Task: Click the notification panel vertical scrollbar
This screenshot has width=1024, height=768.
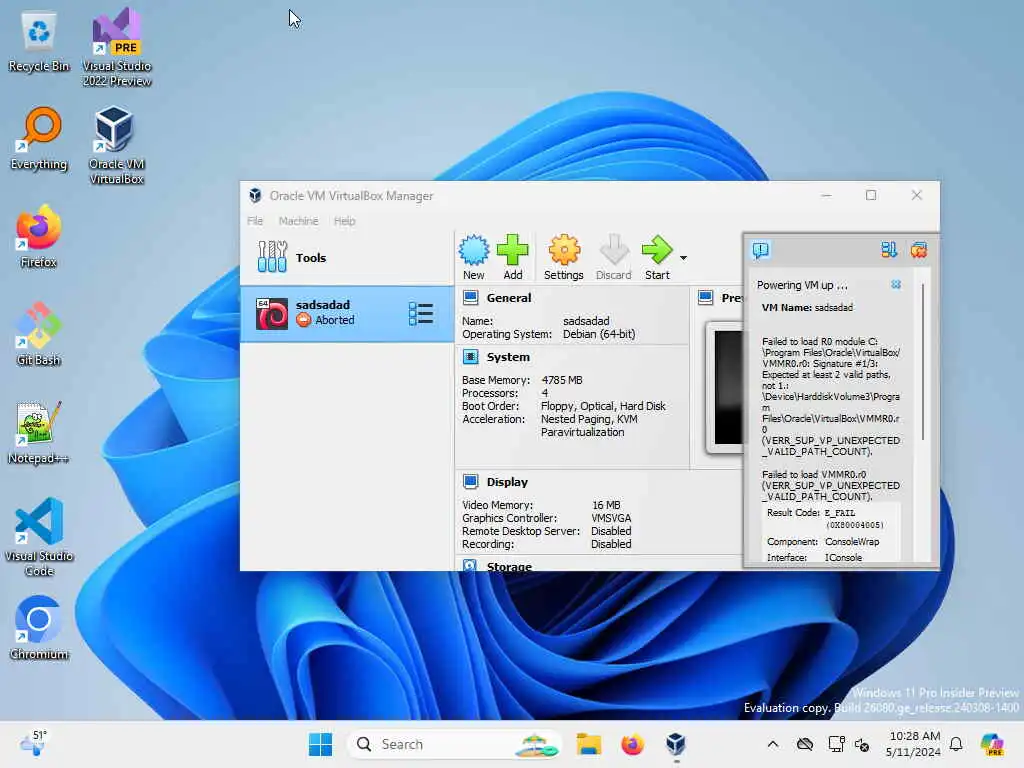Action: [x=923, y=362]
